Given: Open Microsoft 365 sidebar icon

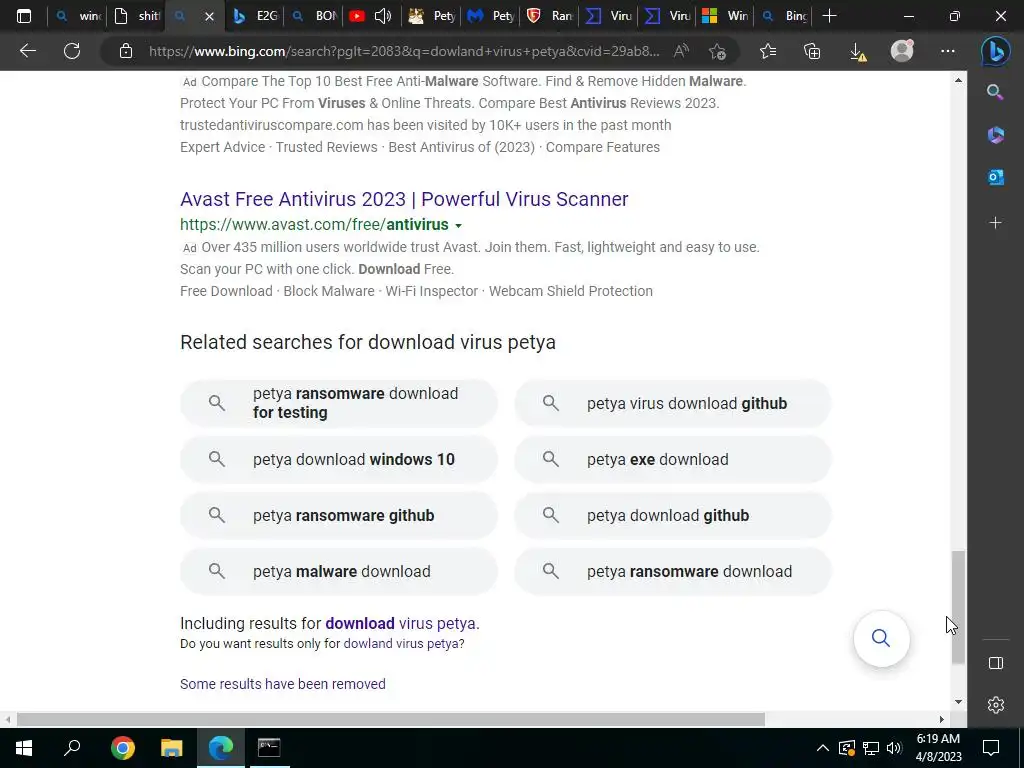Looking at the screenshot, I should pyautogui.click(x=995, y=135).
